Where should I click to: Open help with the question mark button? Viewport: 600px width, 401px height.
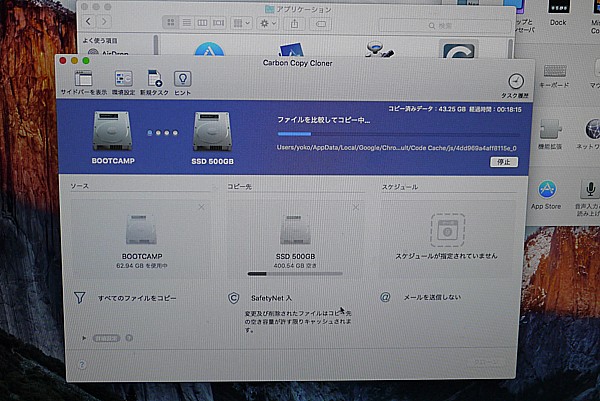point(82,364)
